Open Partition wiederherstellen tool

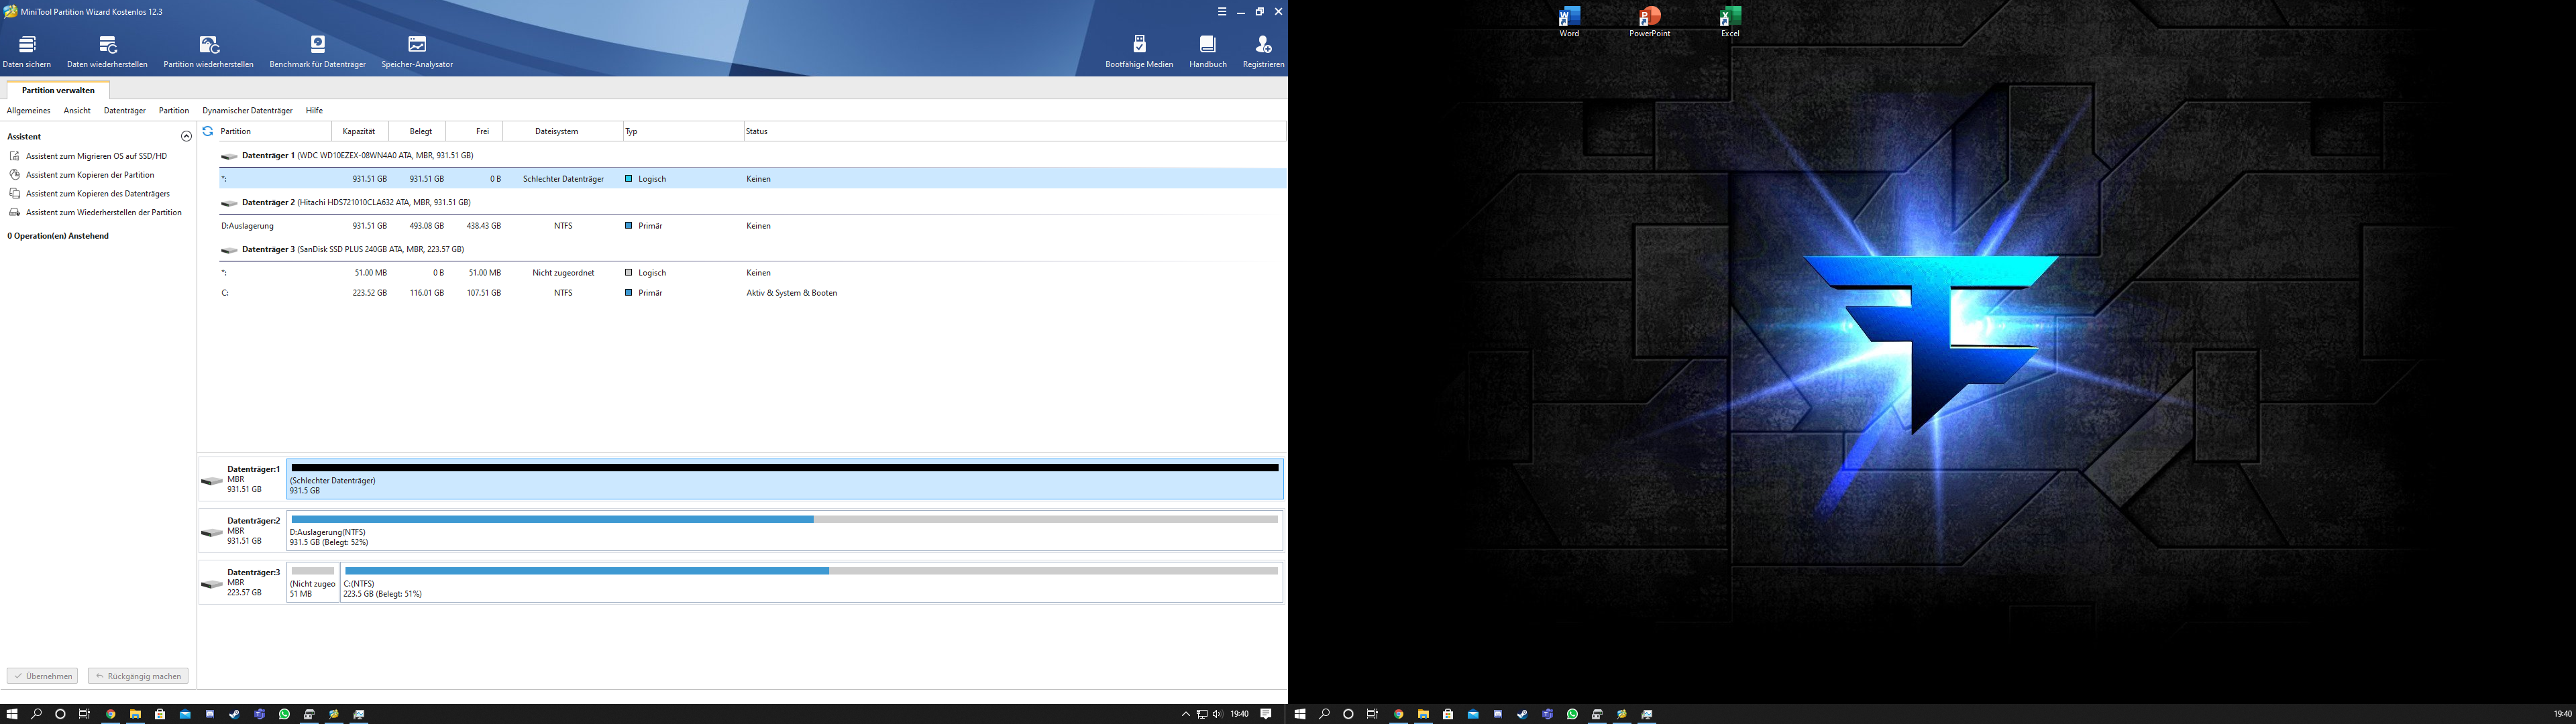pyautogui.click(x=208, y=50)
